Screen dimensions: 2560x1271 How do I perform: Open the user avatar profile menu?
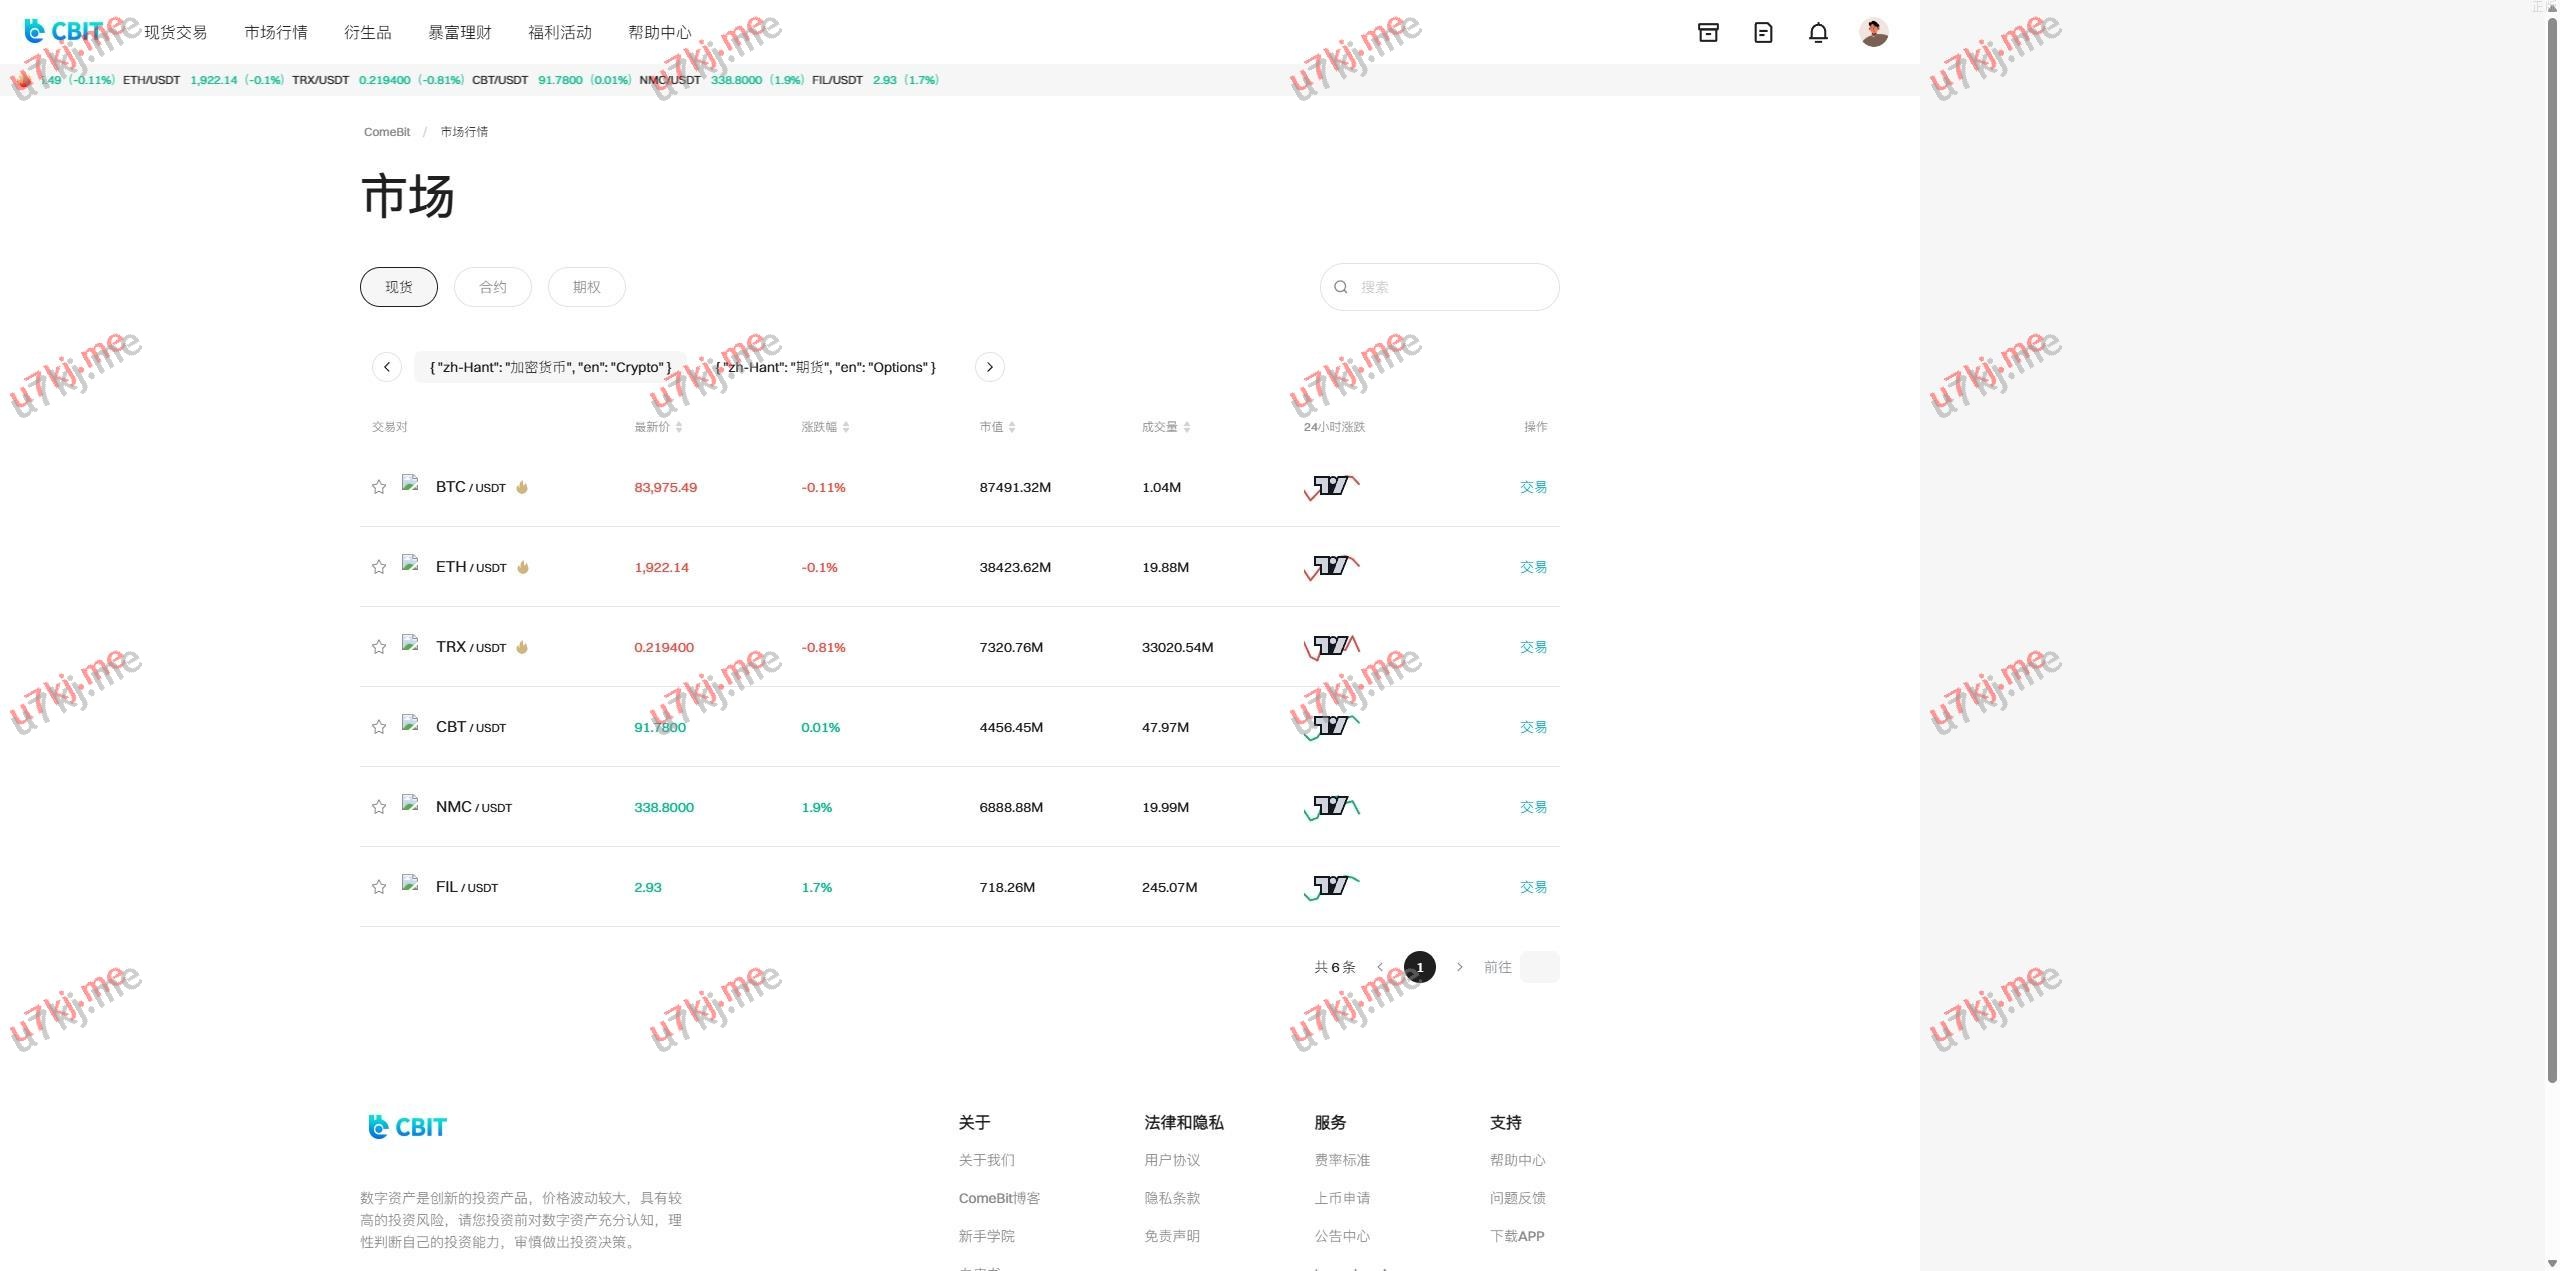1873,33
